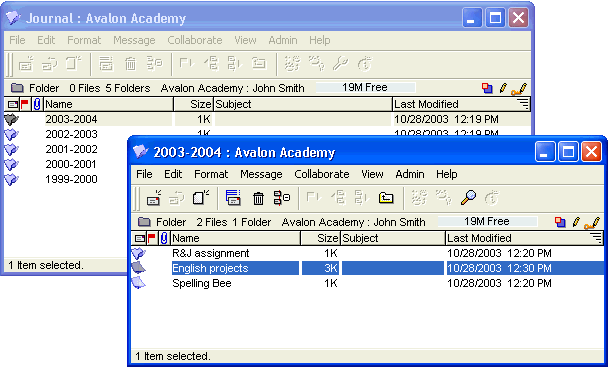Click the paperclip attachment column header in front list
Image resolution: width=608 pixels, height=367 pixels.
click(164, 238)
